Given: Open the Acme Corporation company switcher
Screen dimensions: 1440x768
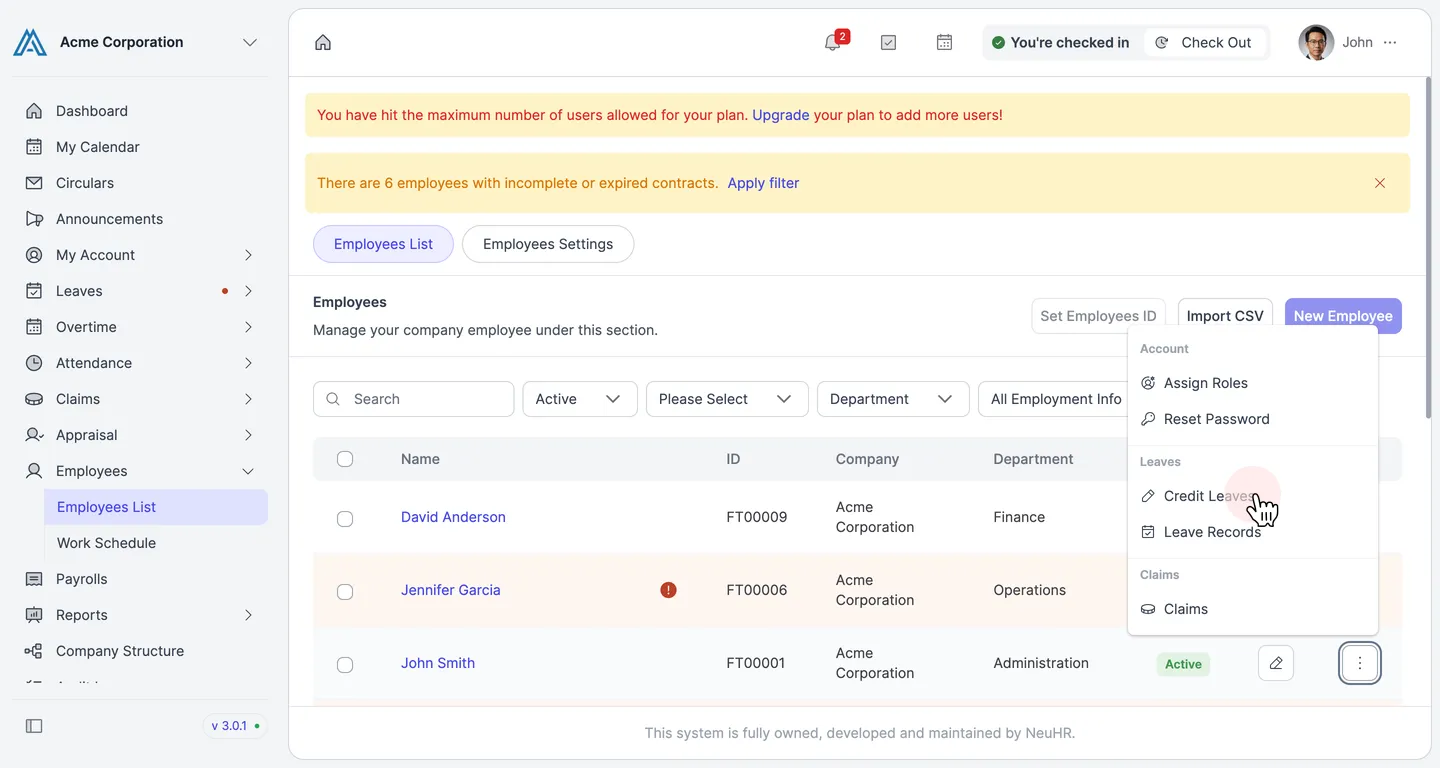Looking at the screenshot, I should [250, 42].
